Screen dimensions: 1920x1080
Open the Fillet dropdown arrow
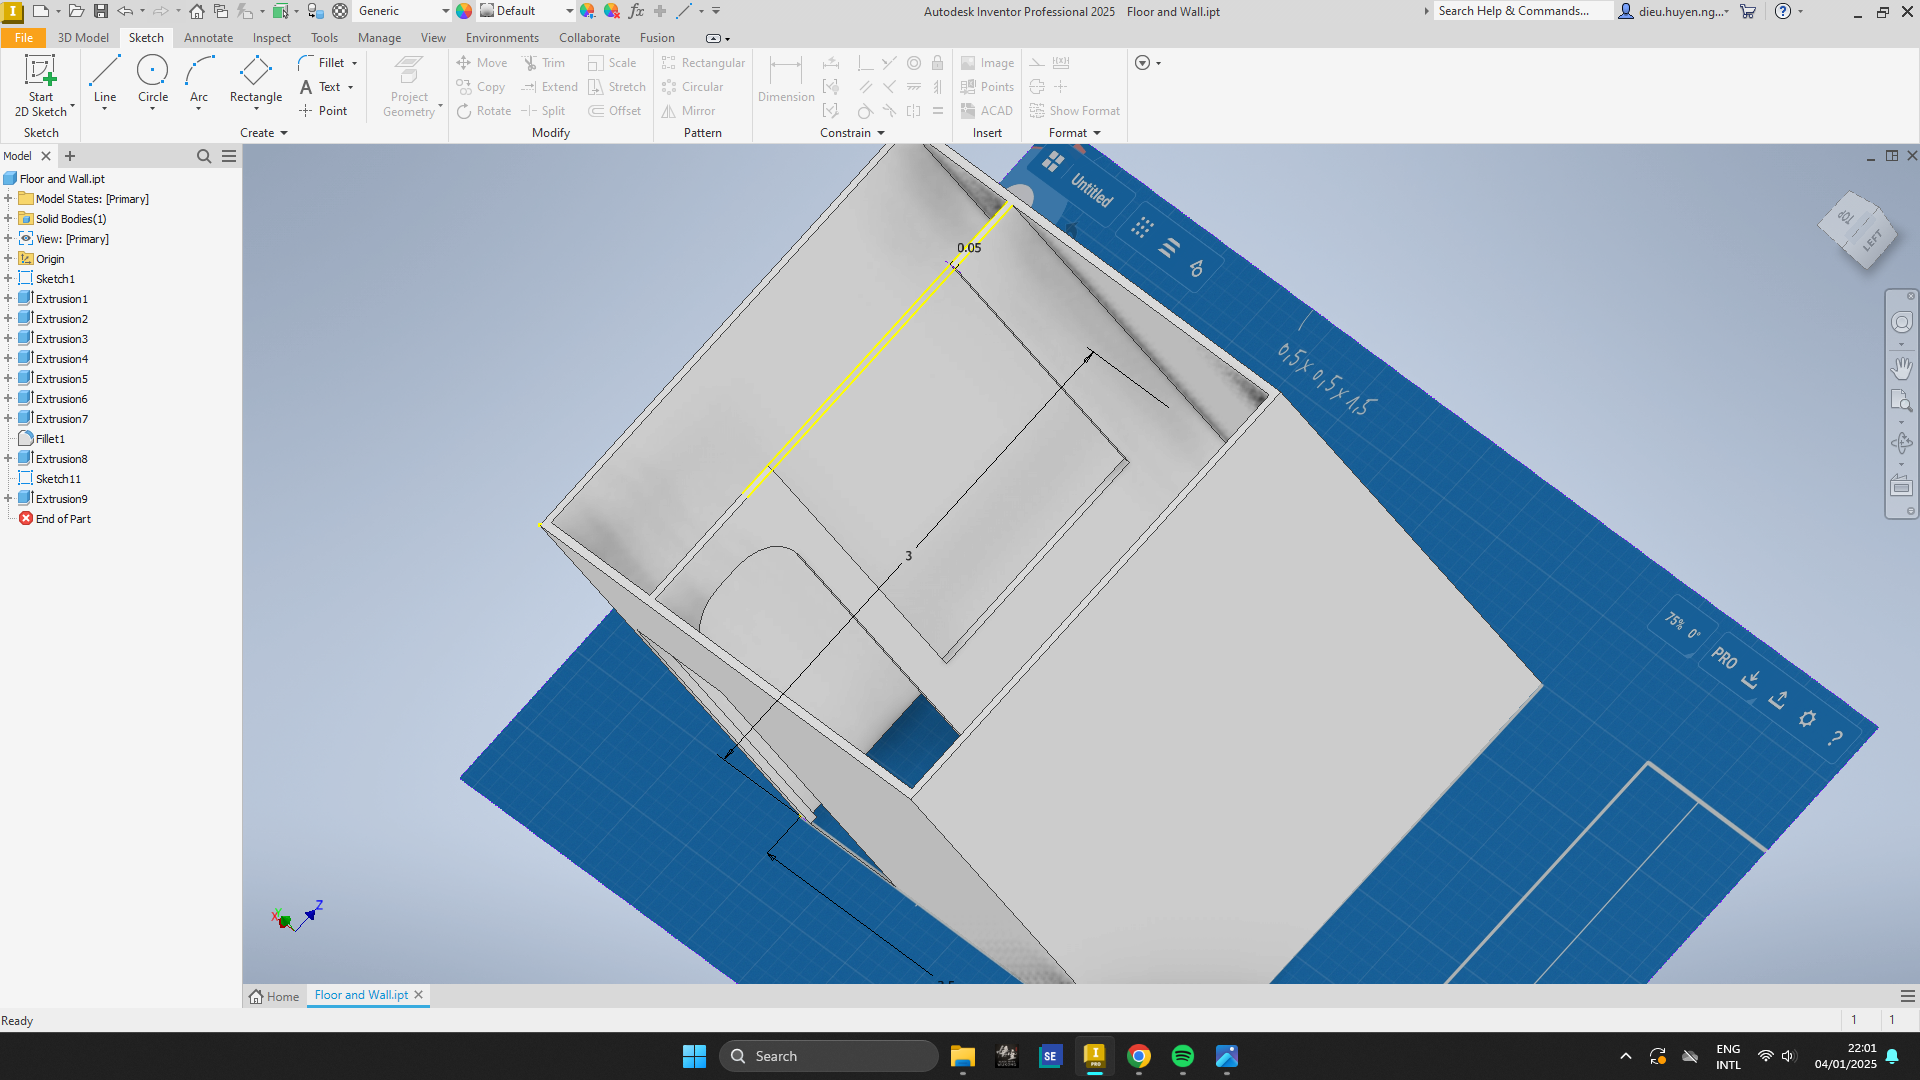click(355, 63)
